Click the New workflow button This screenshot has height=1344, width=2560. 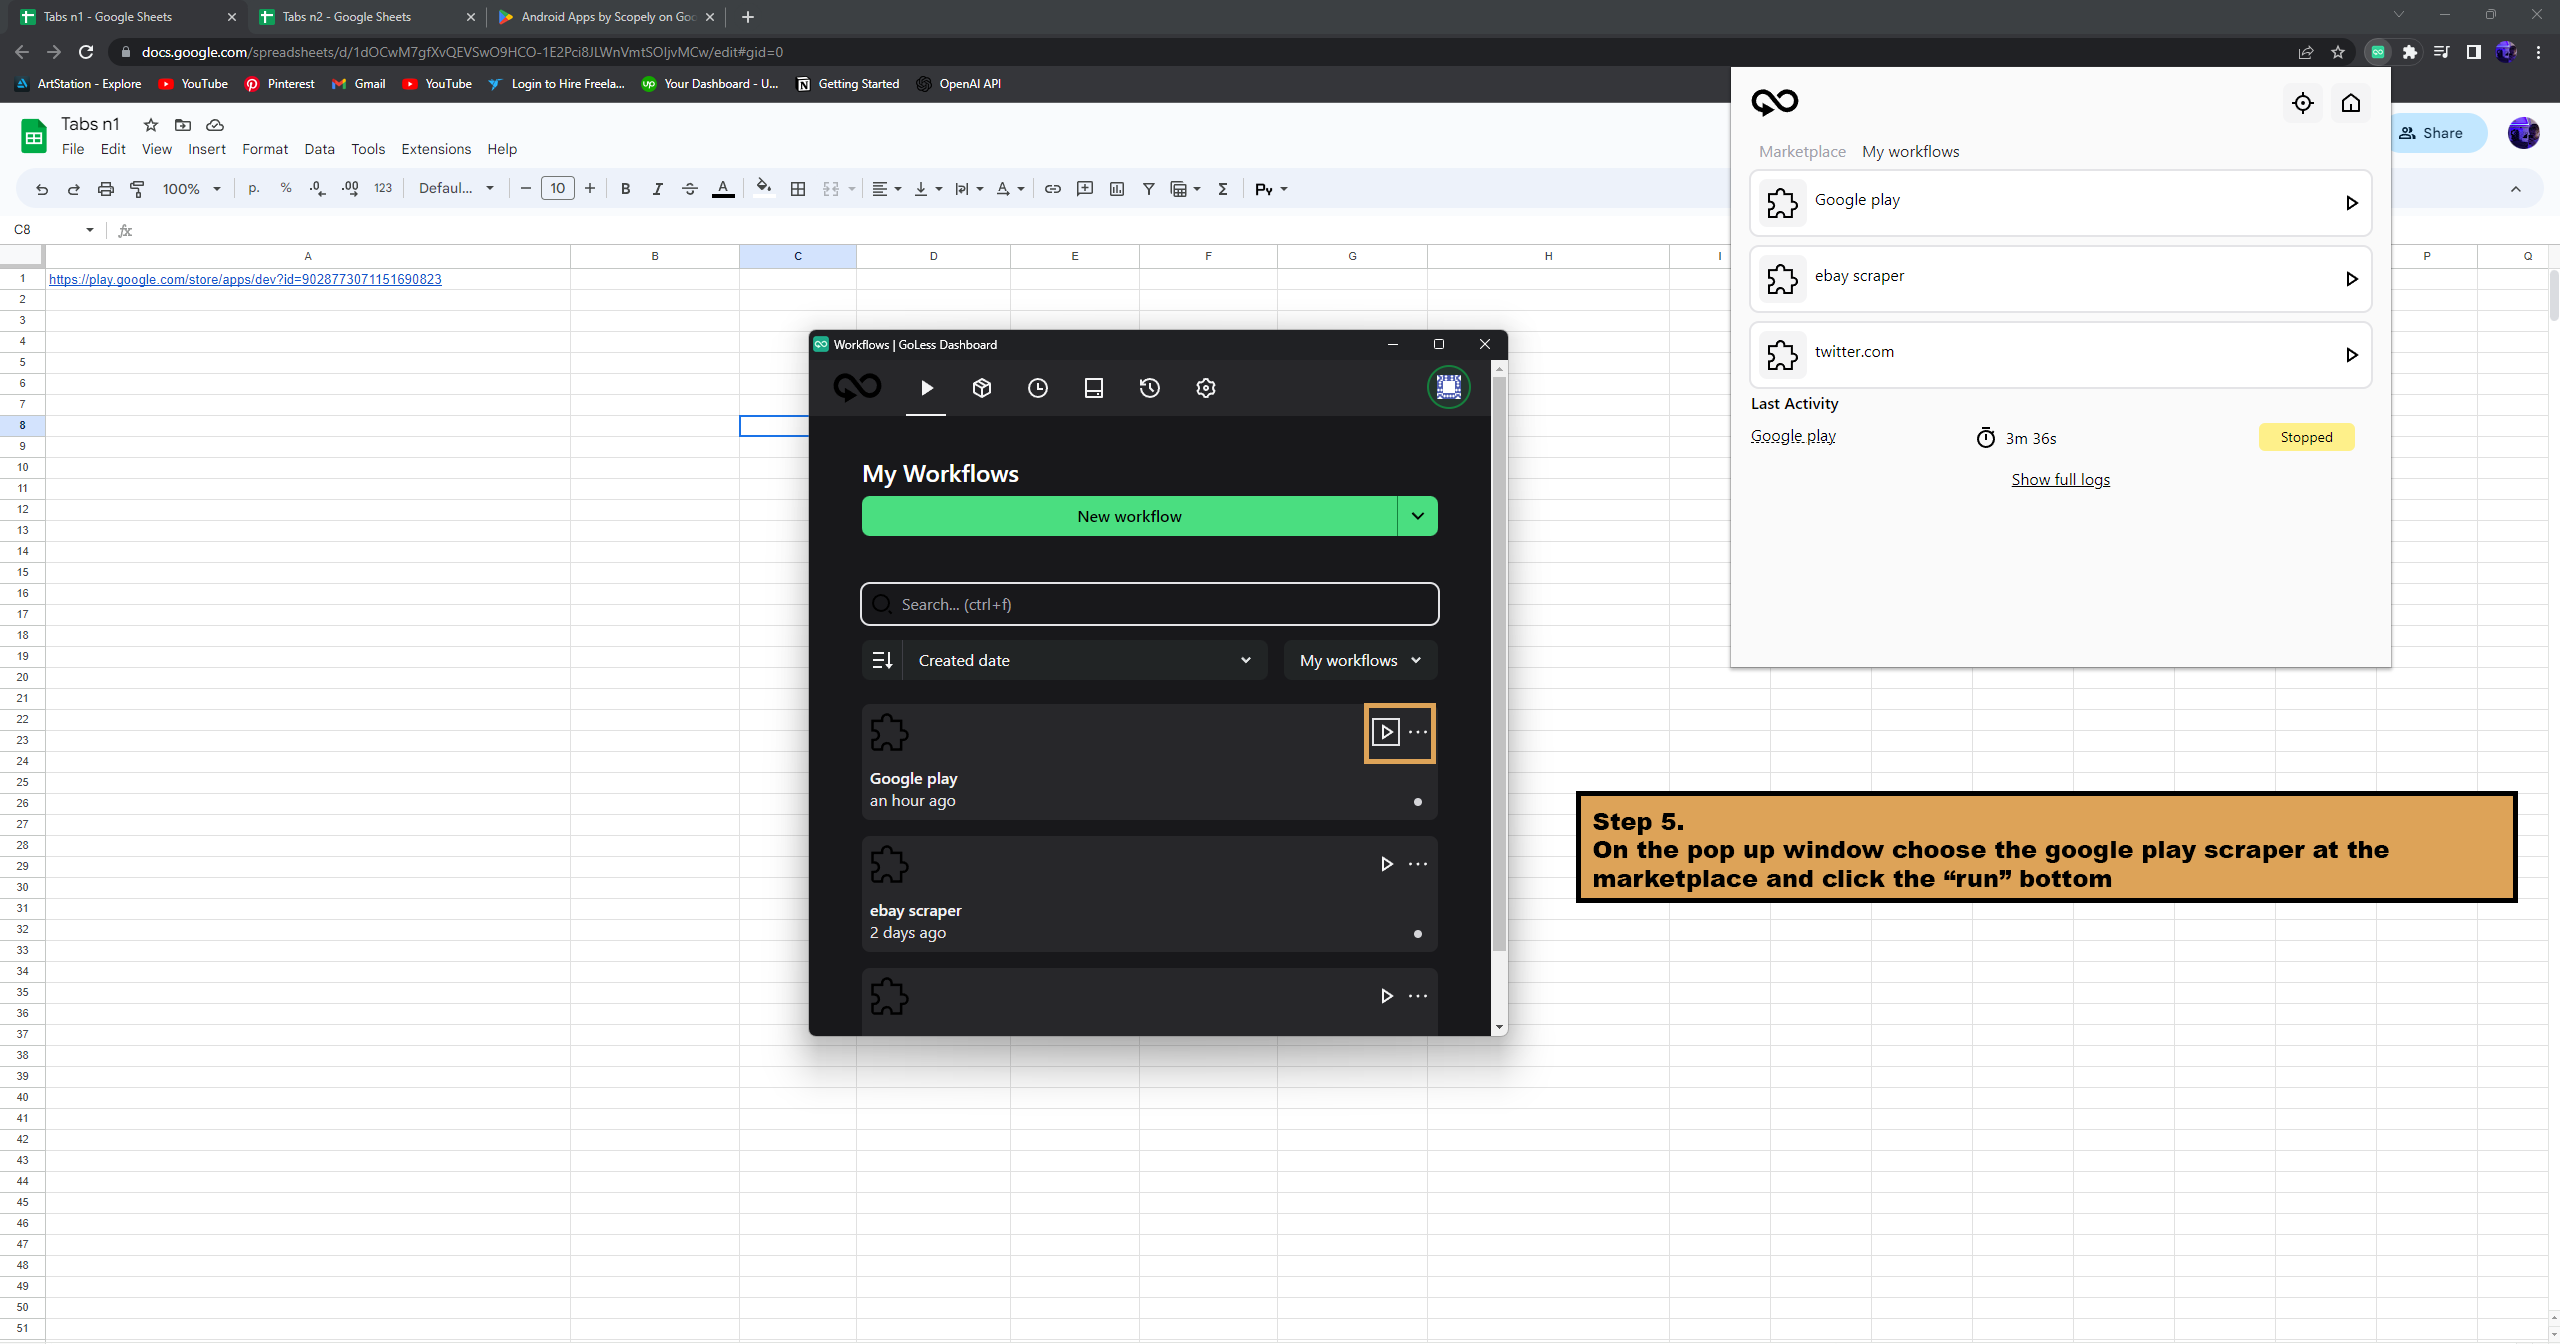1129,516
